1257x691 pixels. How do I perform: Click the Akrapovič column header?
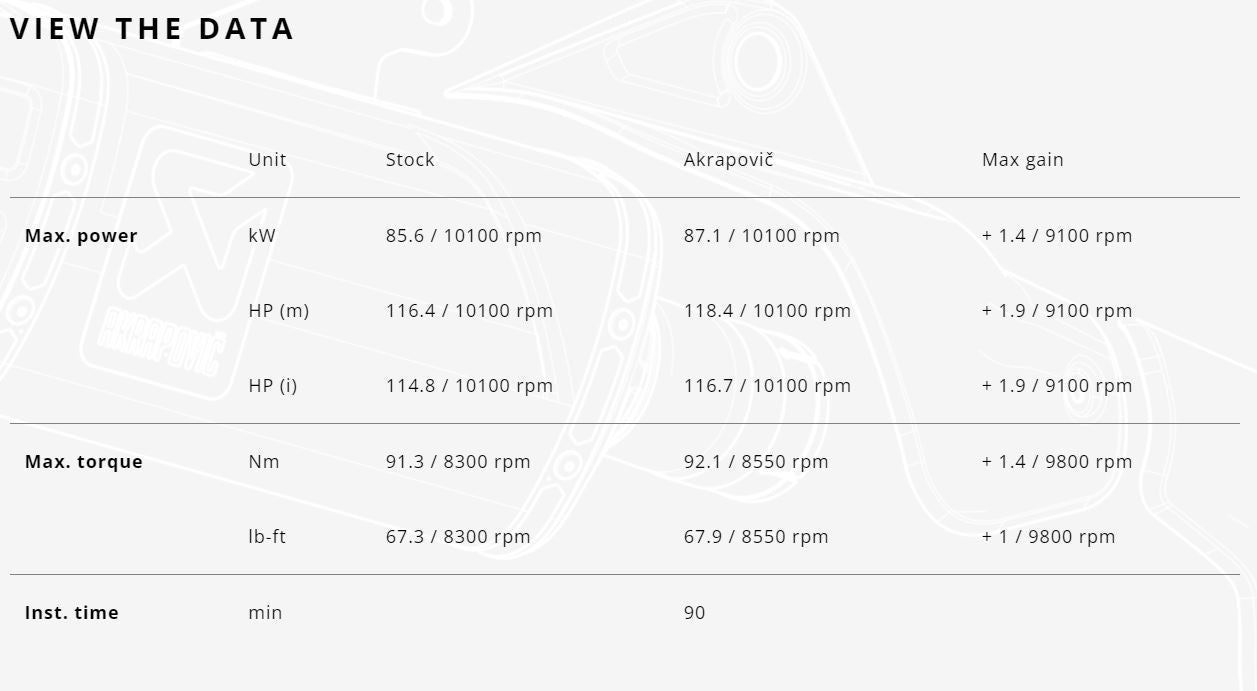pos(728,160)
